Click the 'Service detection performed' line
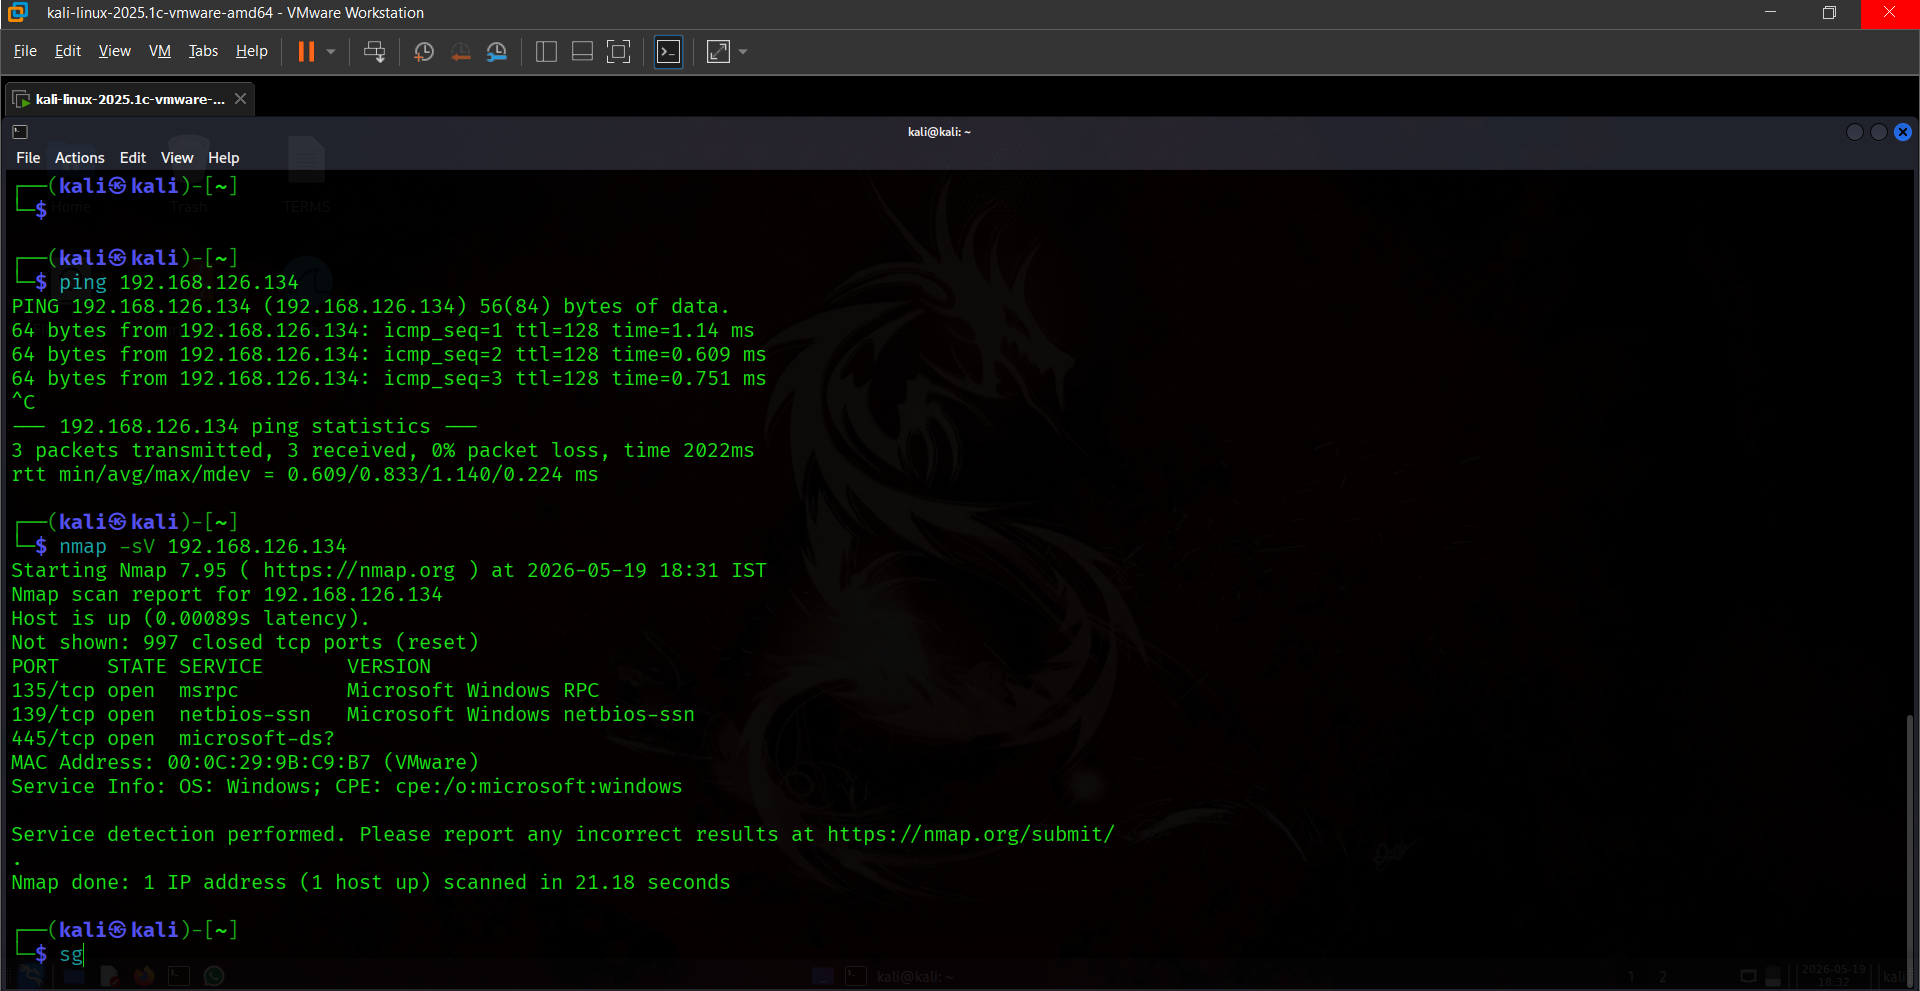The width and height of the screenshot is (1920, 991). tap(563, 835)
